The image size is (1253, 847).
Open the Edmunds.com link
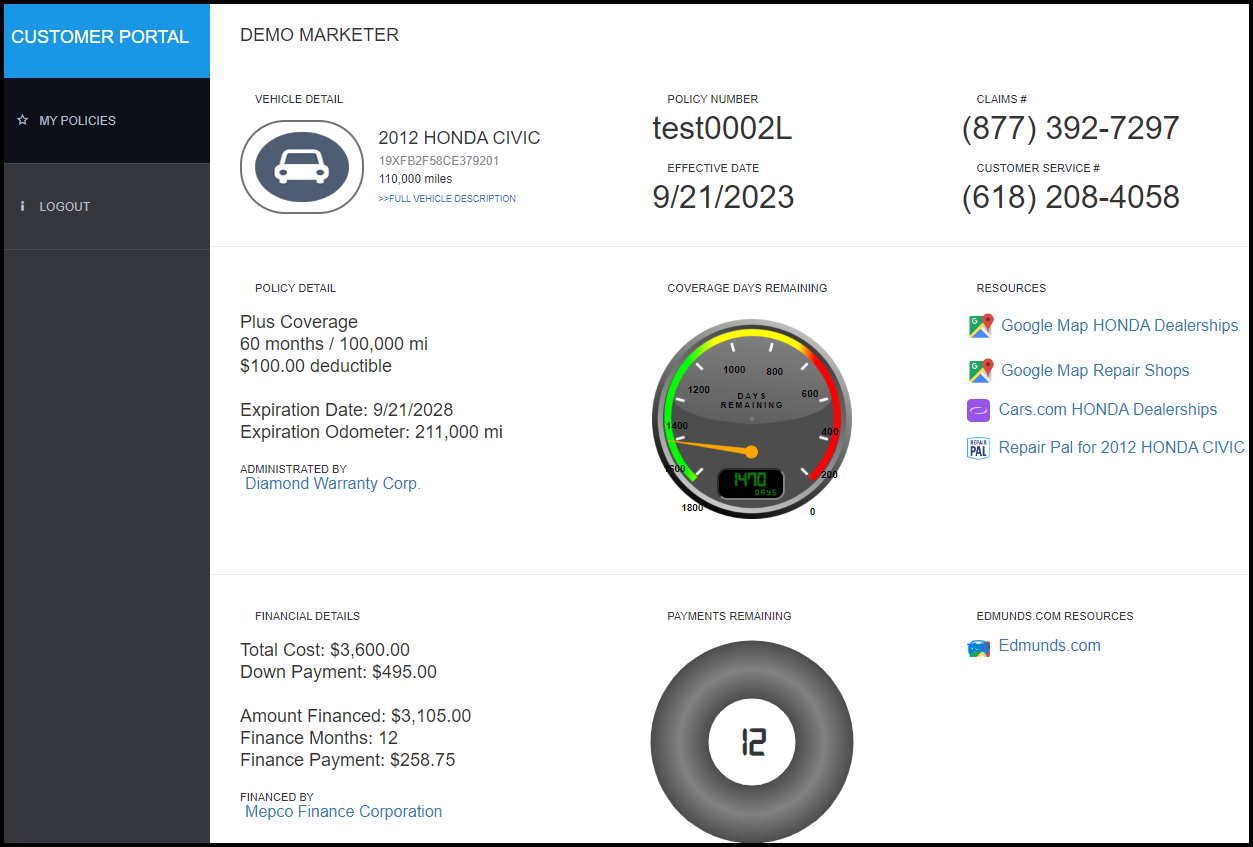click(1050, 645)
